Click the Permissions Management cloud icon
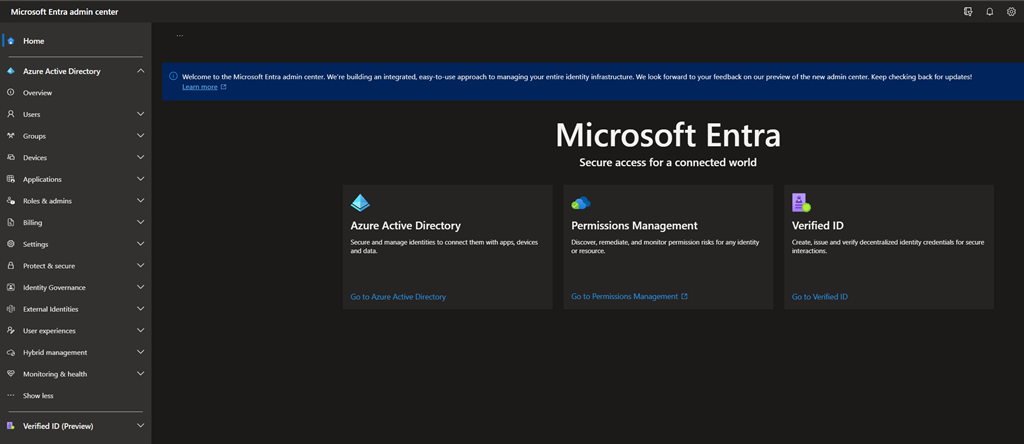 point(581,203)
